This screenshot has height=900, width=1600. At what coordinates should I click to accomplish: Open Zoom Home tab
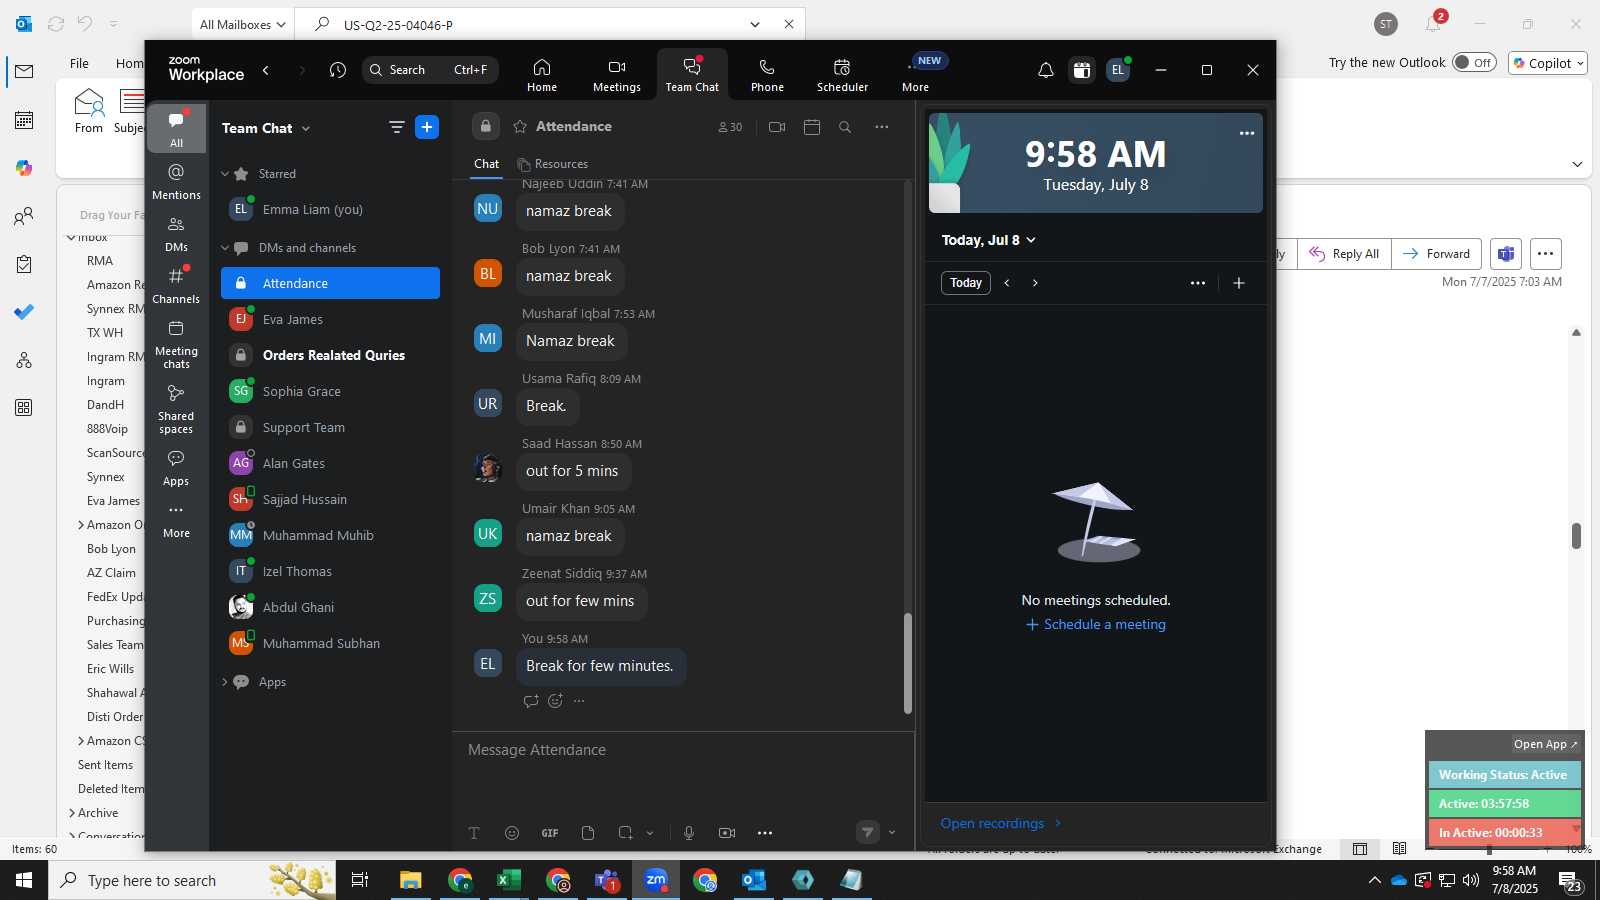tap(541, 75)
